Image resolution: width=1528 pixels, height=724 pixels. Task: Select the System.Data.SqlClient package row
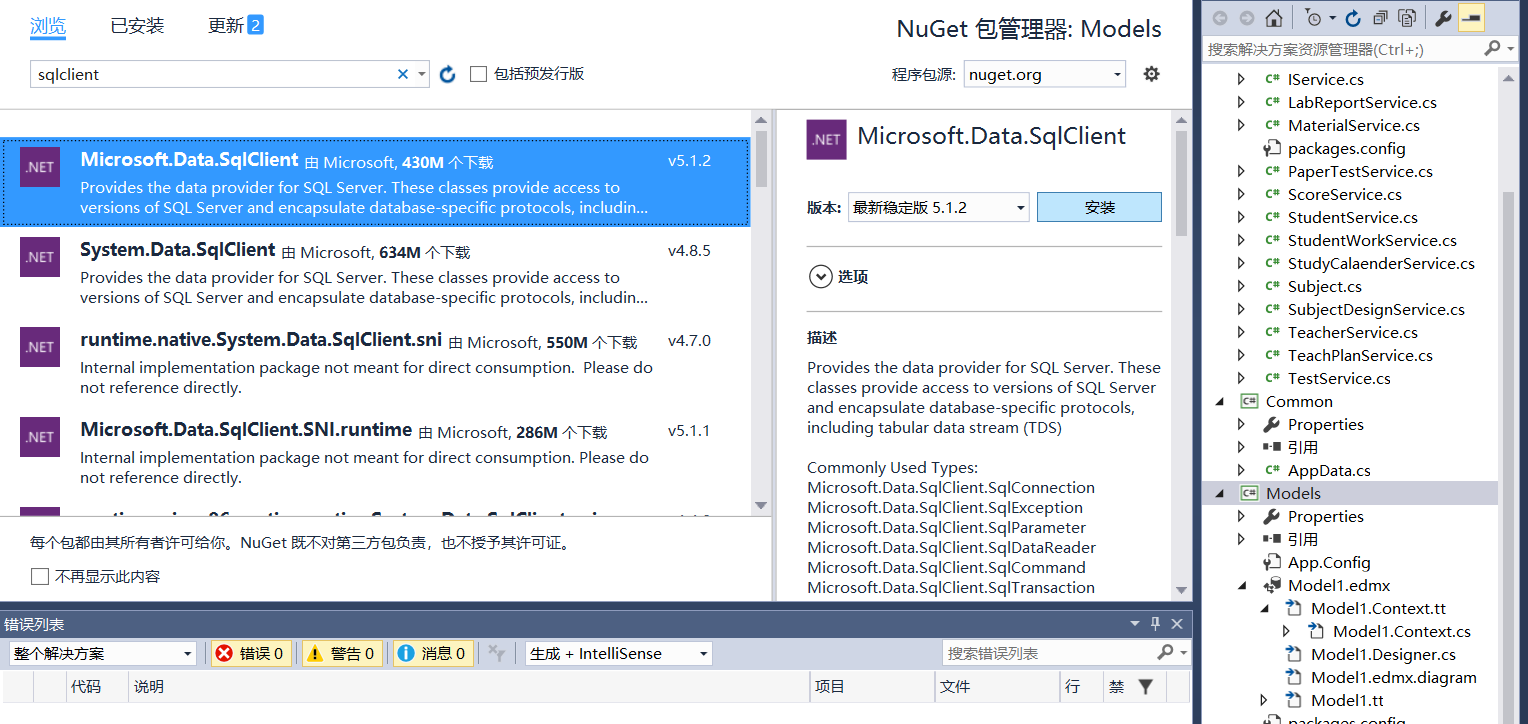[x=375, y=273]
